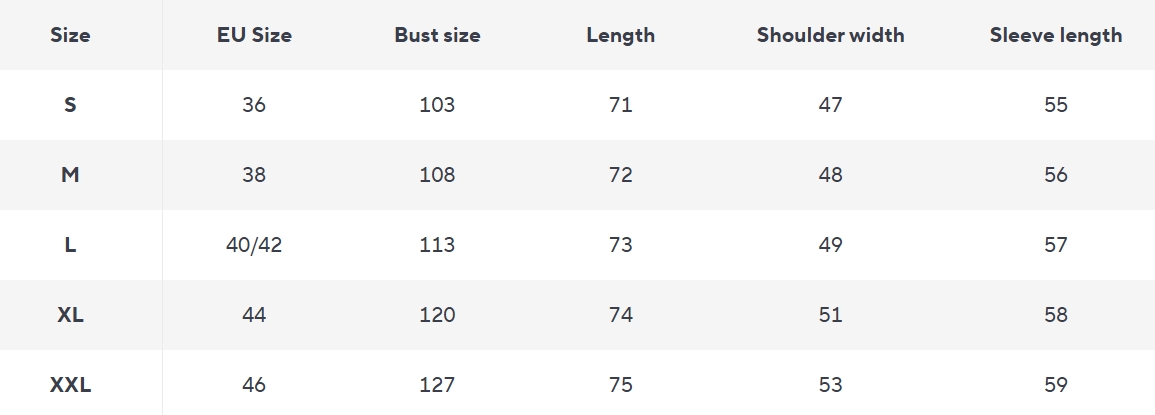Click the XL size row label
Screen dimensions: 1155x415
pos(70,315)
